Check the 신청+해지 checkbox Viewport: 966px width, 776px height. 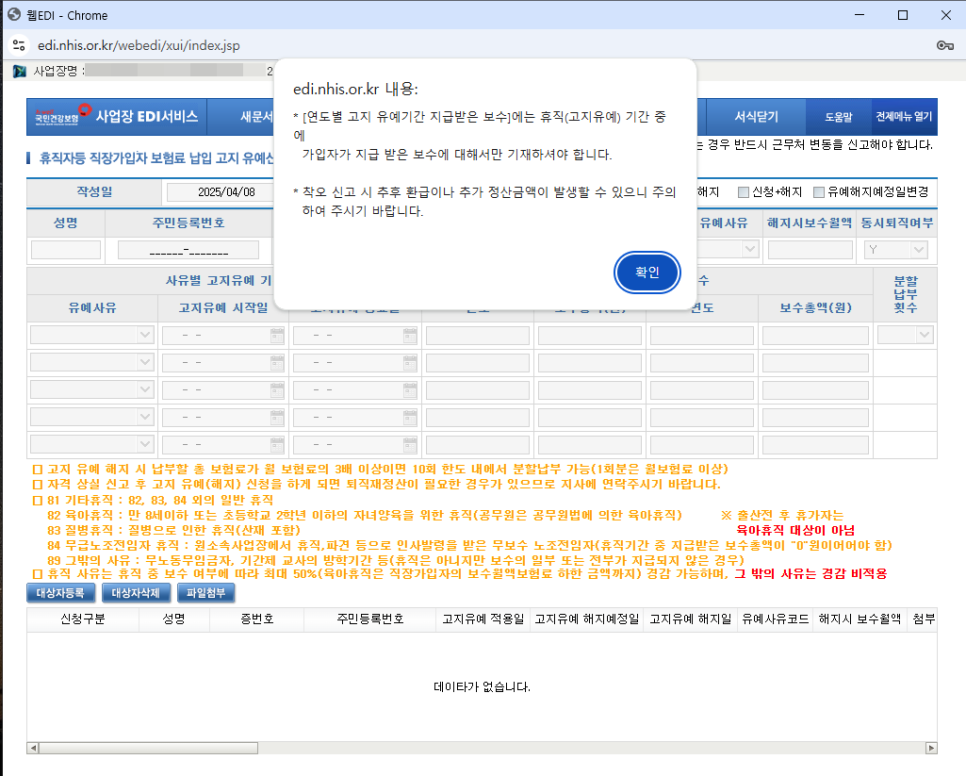click(743, 192)
